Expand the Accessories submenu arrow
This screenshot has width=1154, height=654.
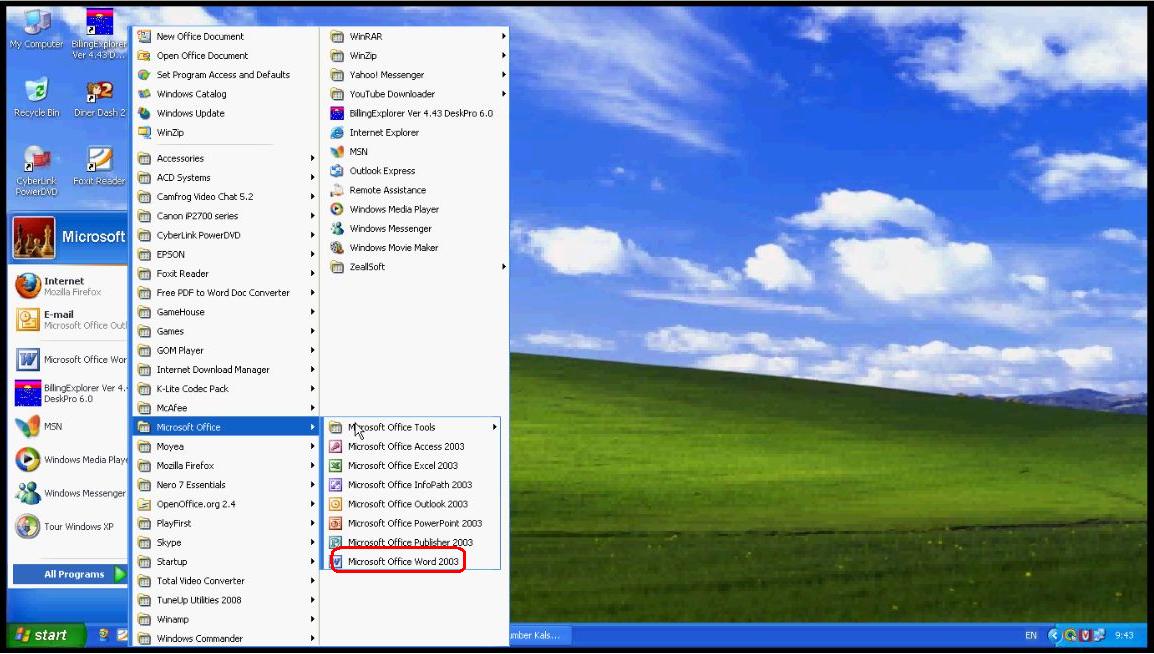pyautogui.click(x=312, y=158)
